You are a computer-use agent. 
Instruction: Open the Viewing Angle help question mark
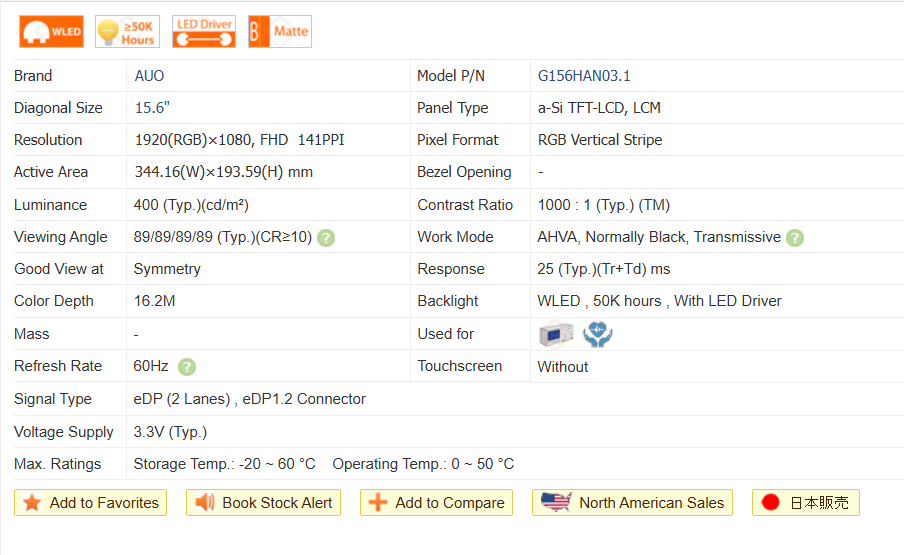tap(326, 238)
